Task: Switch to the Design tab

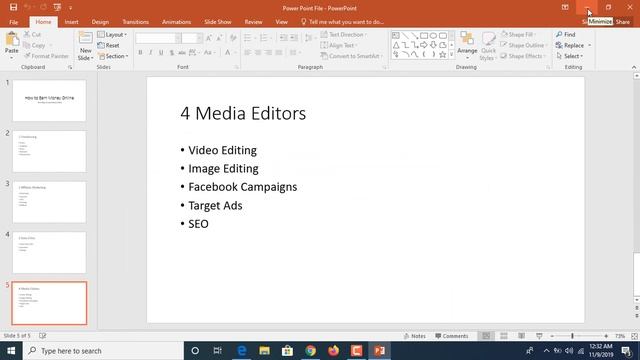Action: coord(100,22)
